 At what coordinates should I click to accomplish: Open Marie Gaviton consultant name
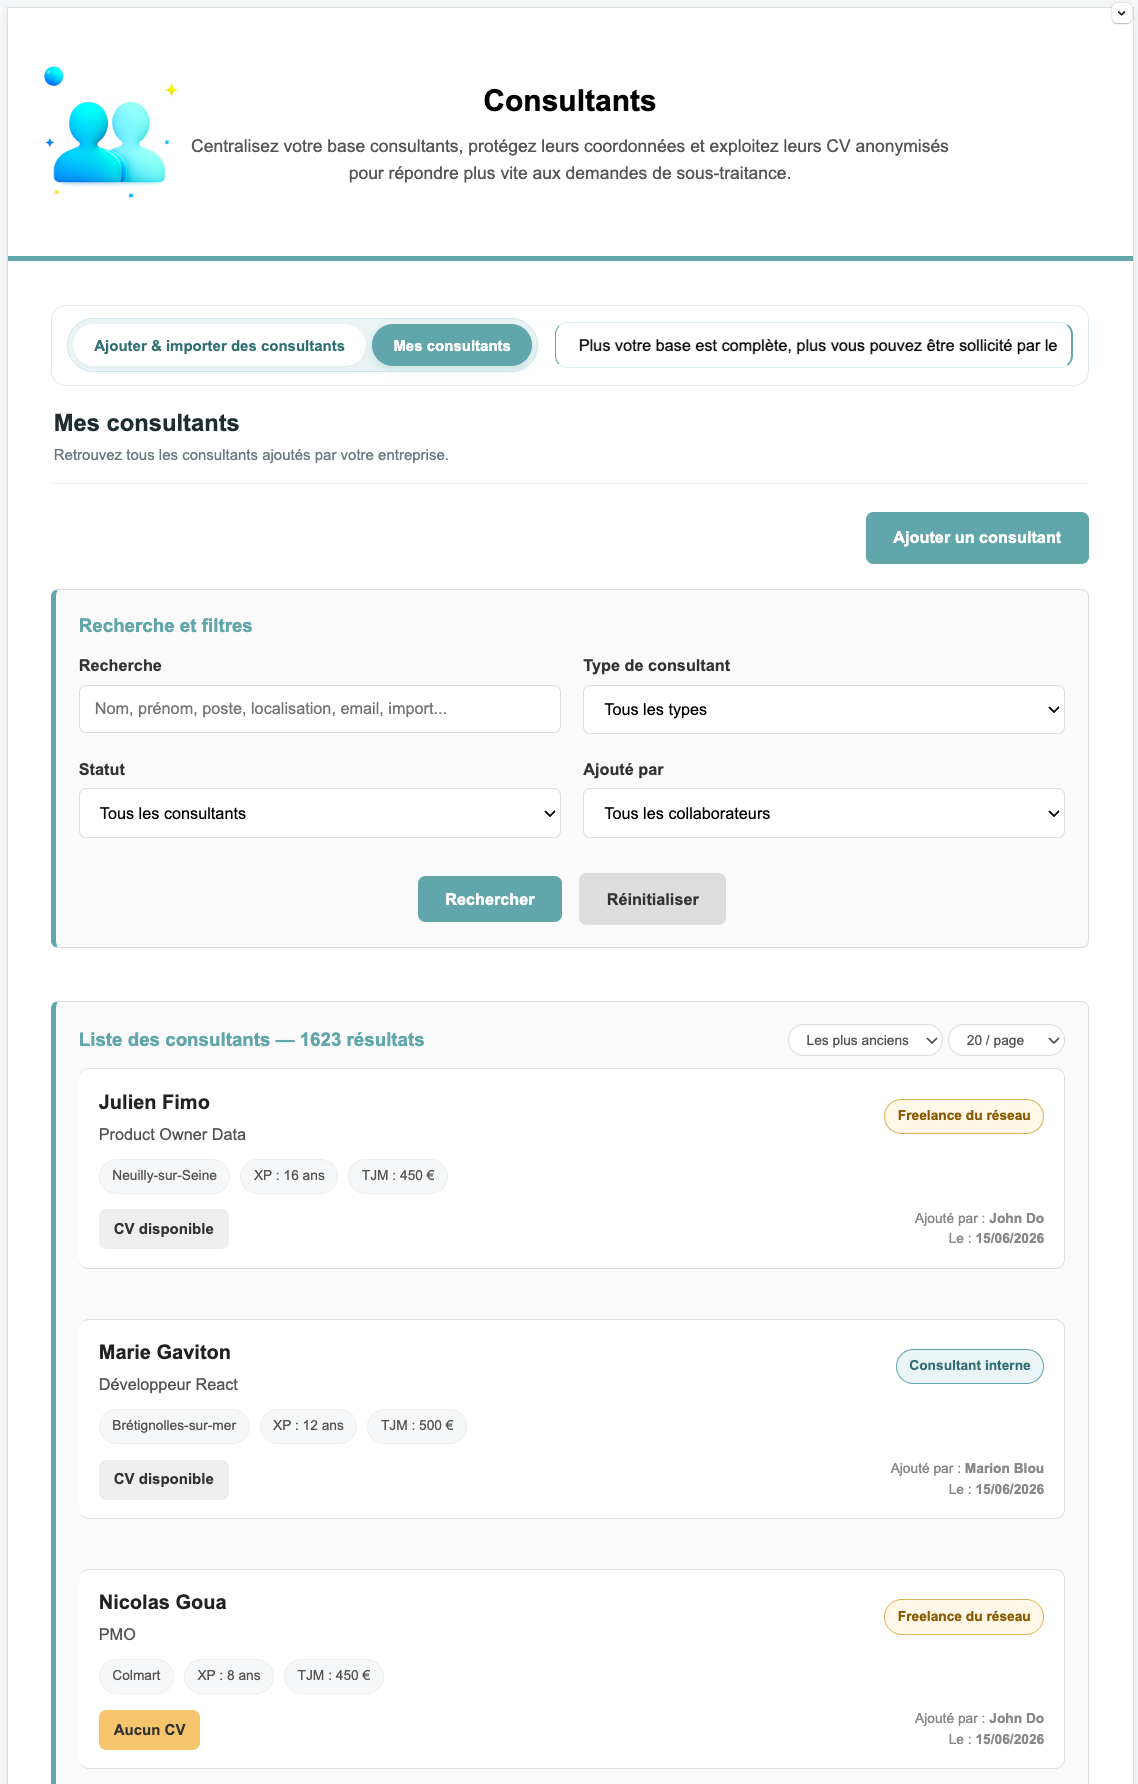point(165,1352)
